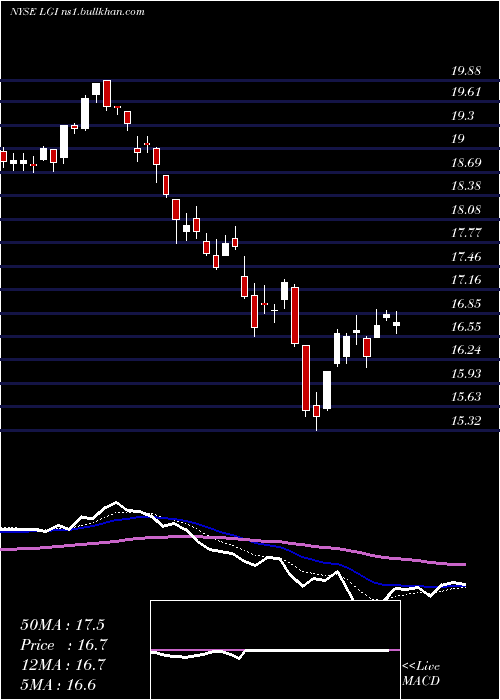Click the 12MA : 16.7 readout
This screenshot has width=500, height=700.
tap(63, 665)
